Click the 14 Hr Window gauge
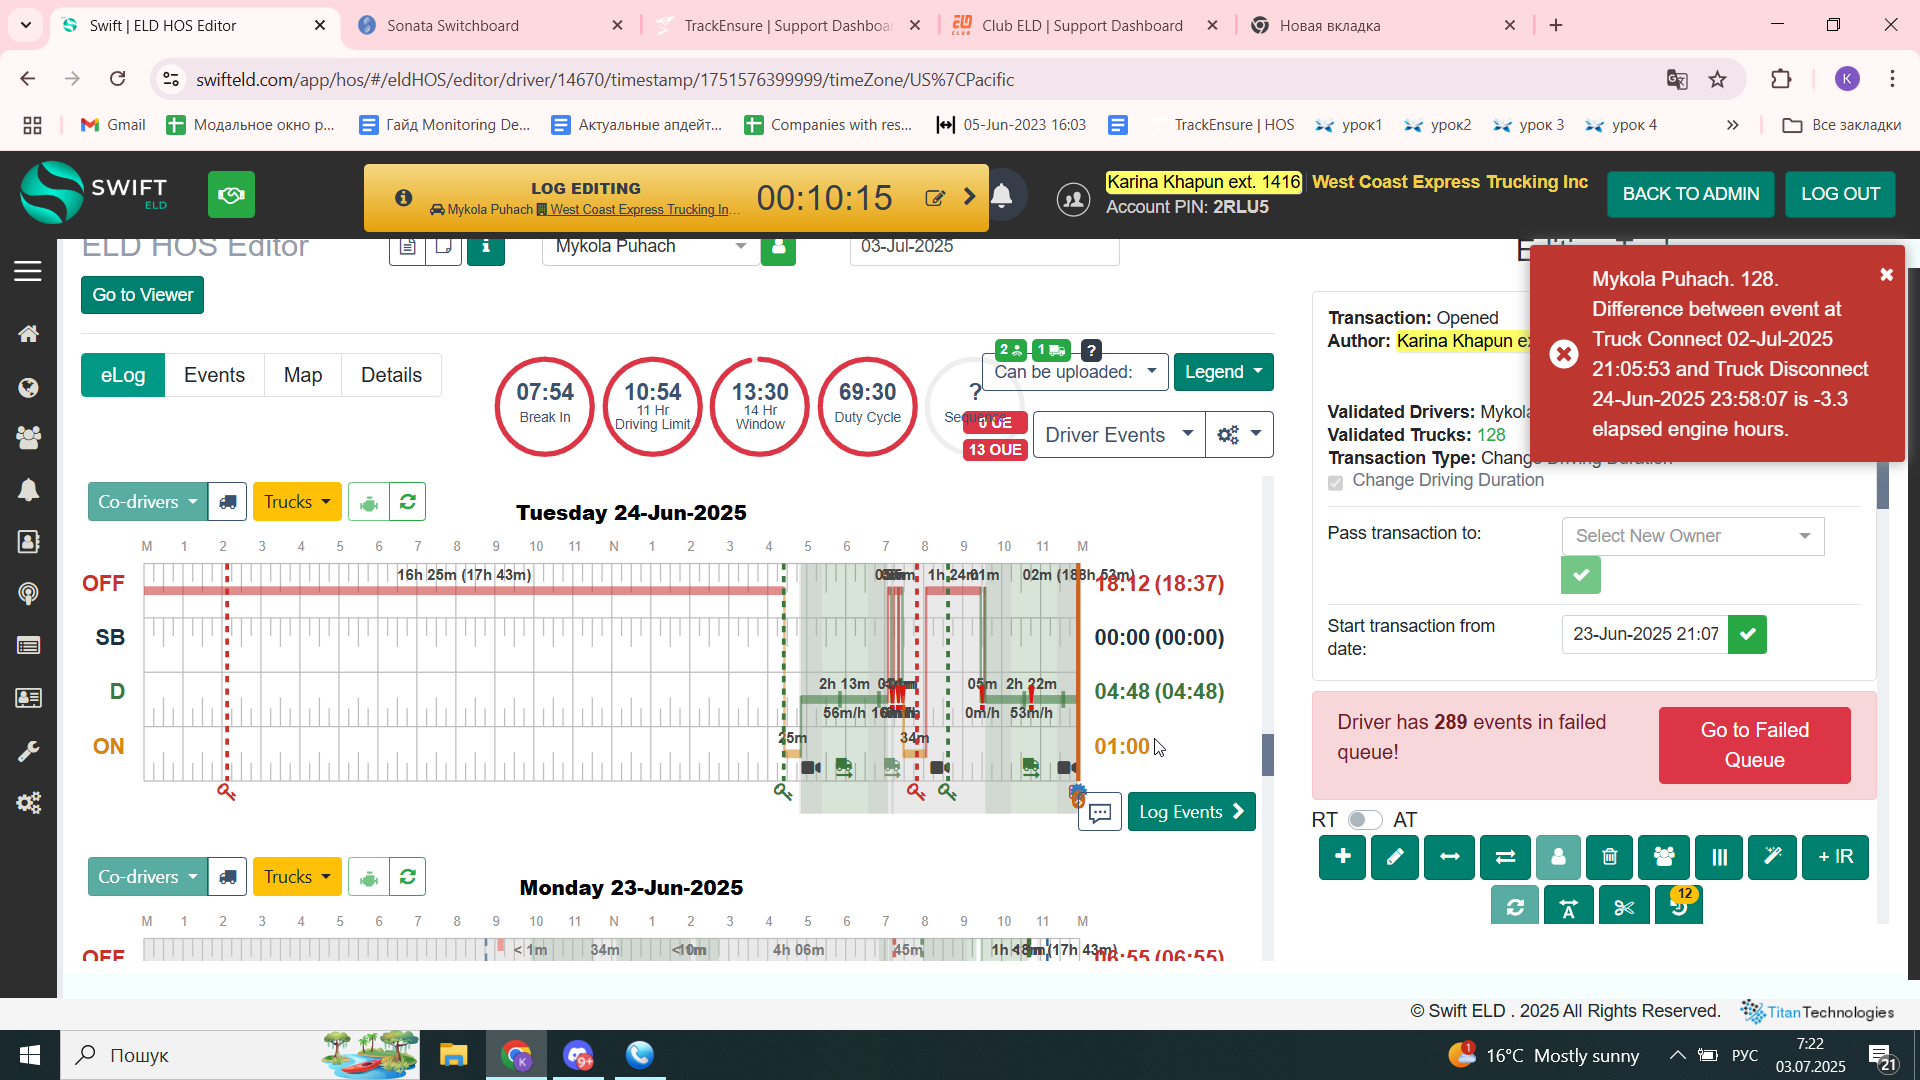Screen dimensions: 1920x1080 (x=760, y=406)
